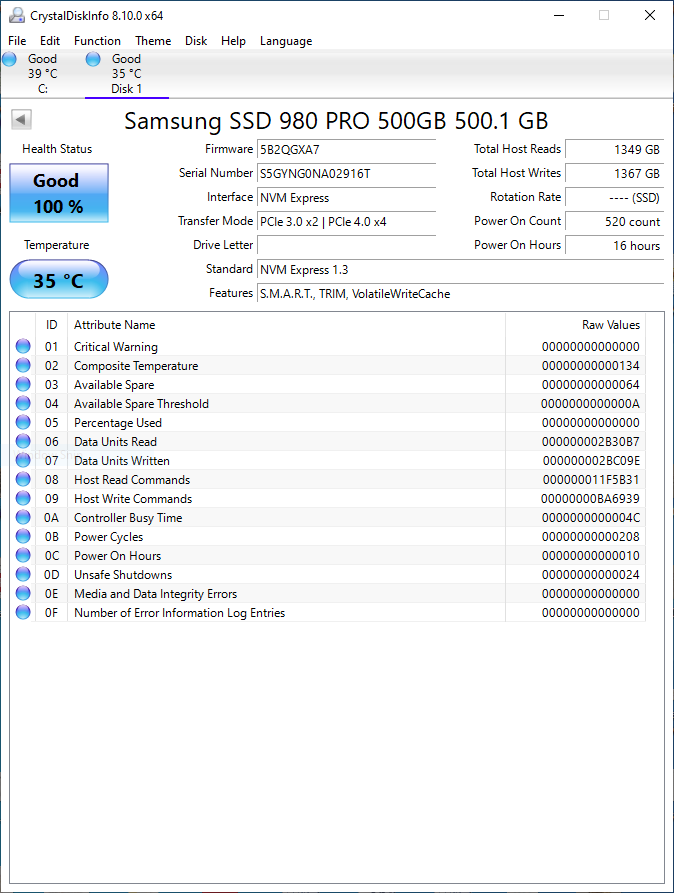This screenshot has height=893, width=674.
Task: Click the Features field
Action: click(x=460, y=293)
